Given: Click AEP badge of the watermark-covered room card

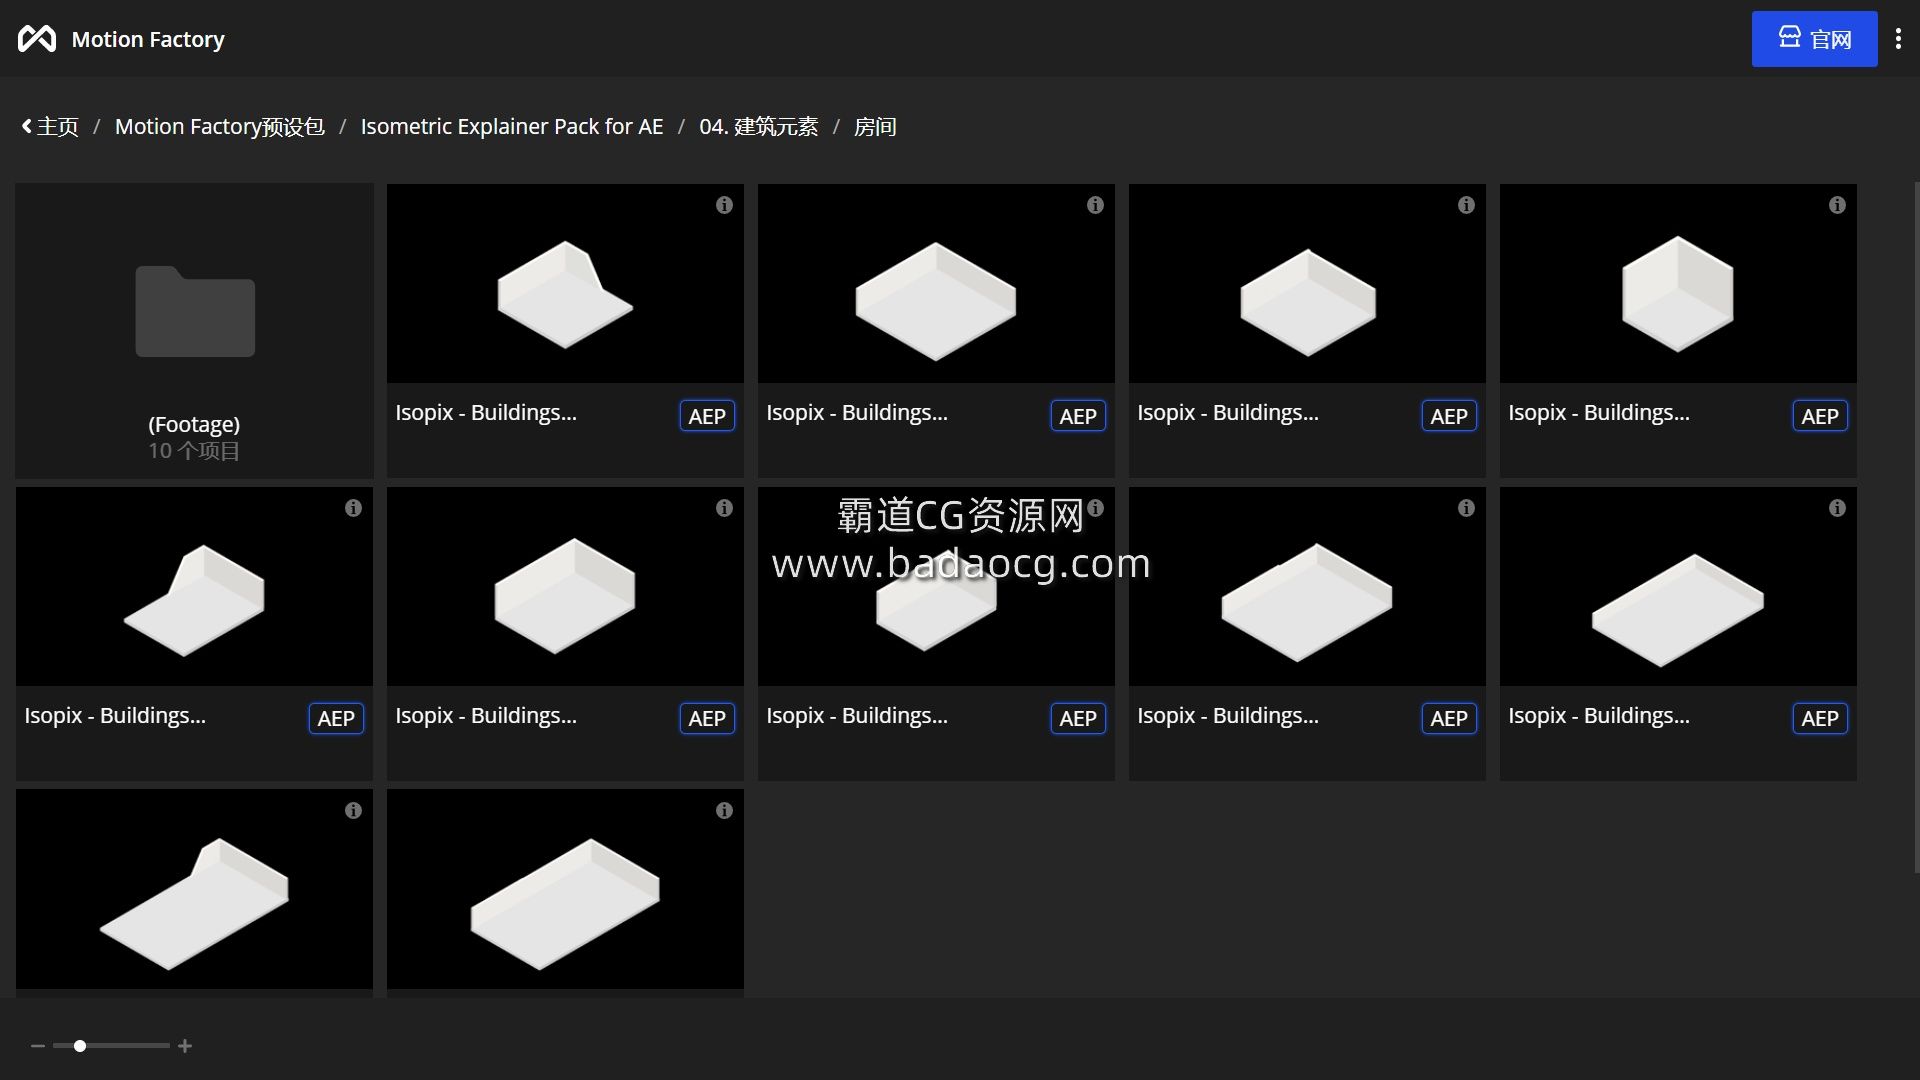Looking at the screenshot, I should (x=1078, y=718).
